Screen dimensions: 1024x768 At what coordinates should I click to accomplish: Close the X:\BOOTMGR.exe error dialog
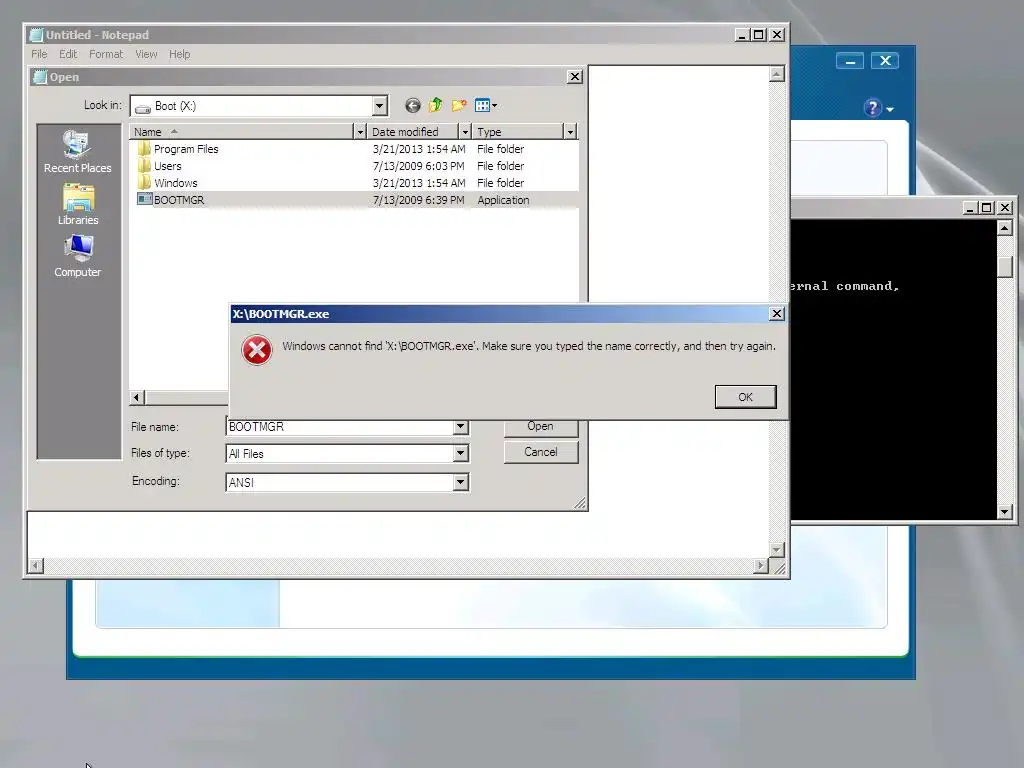click(x=776, y=313)
